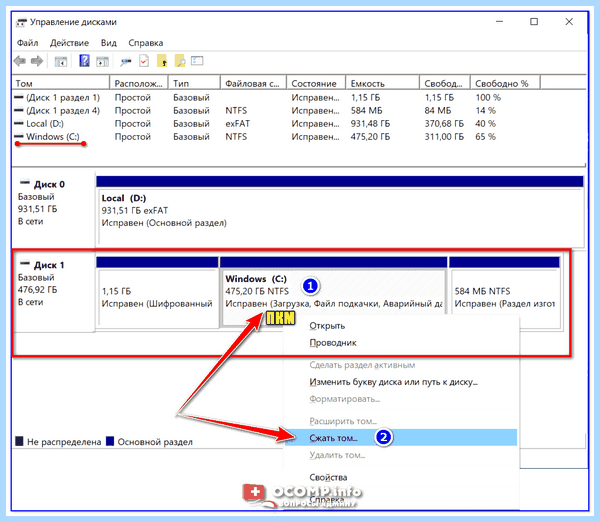The width and height of the screenshot is (600, 522).
Task: Click the 370,68 ГБ free space cell
Action: 443,124
